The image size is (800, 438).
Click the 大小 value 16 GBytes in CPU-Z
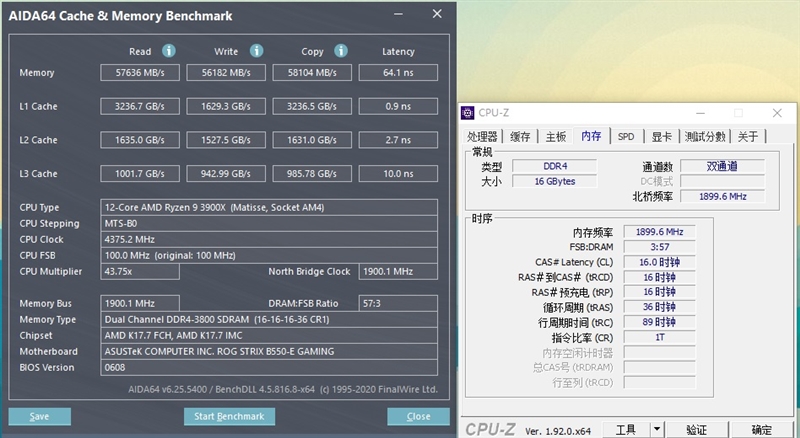pos(555,181)
